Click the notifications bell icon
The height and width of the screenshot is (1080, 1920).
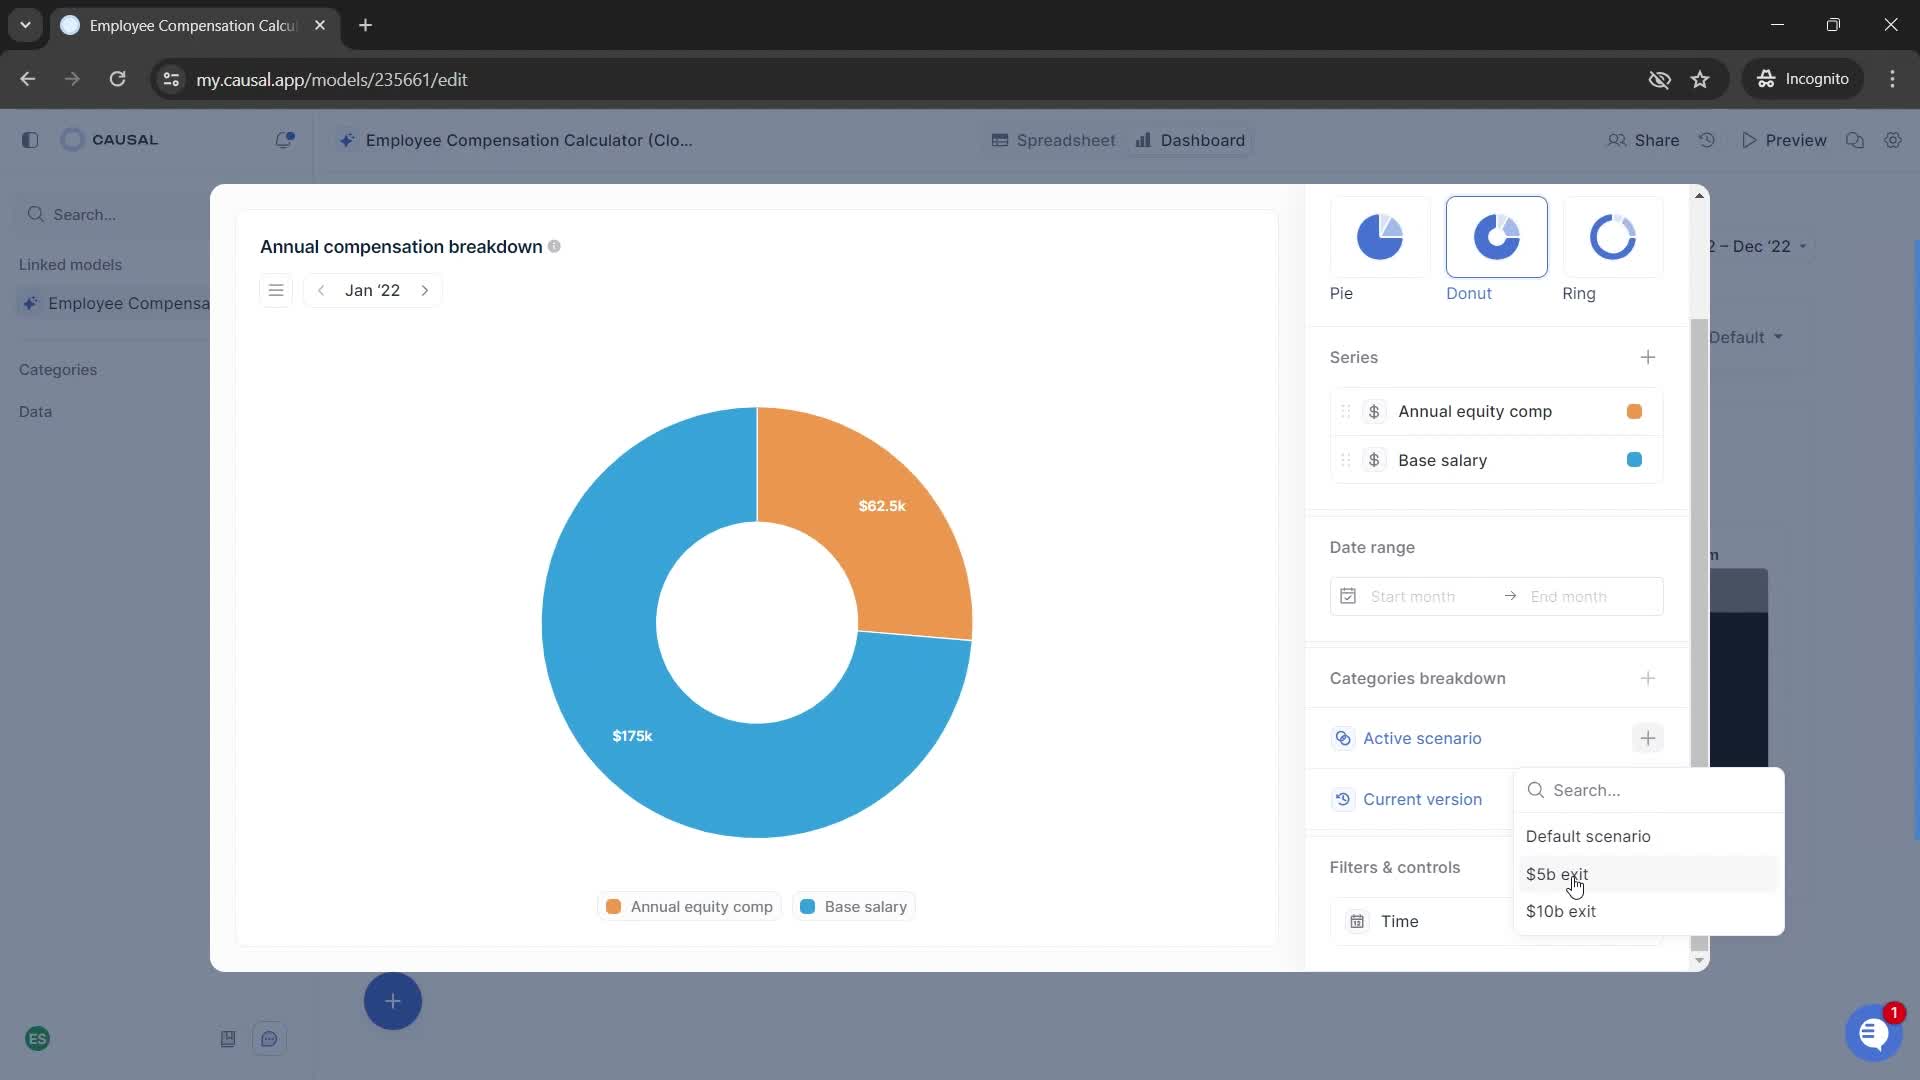click(x=284, y=138)
